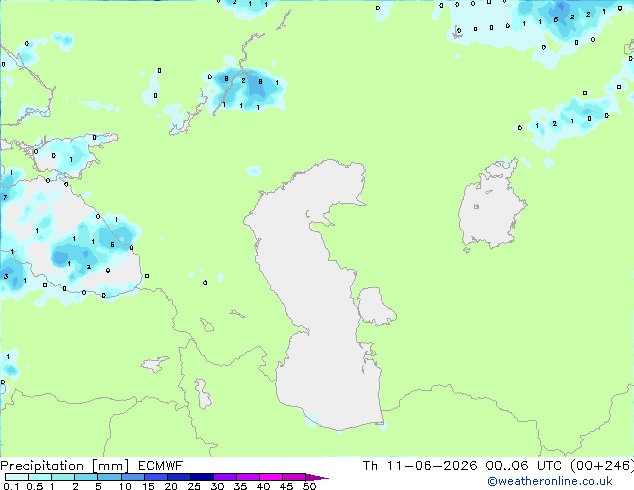634x490 pixels.
Task: Click the legend tick label '25'
Action: coord(194,486)
